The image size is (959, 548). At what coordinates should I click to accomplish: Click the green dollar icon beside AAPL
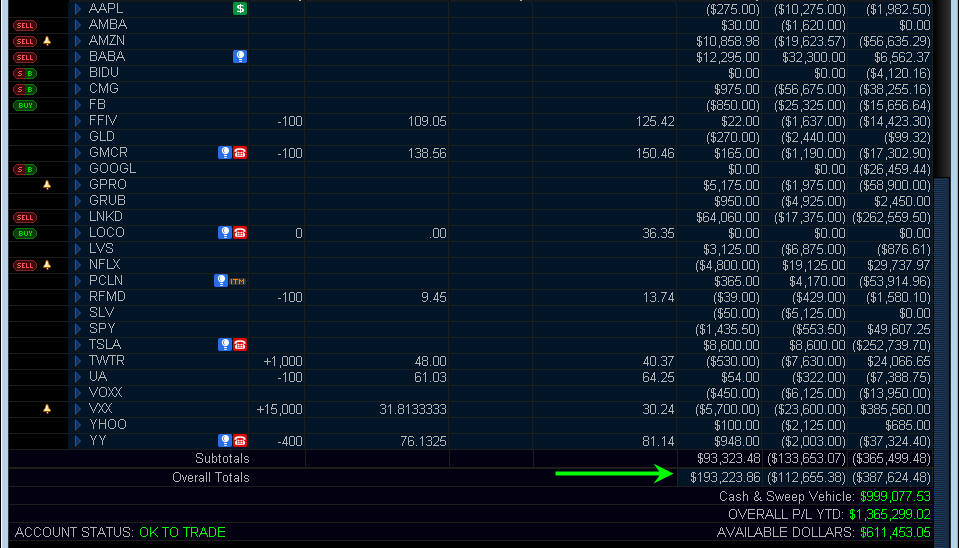click(x=240, y=9)
